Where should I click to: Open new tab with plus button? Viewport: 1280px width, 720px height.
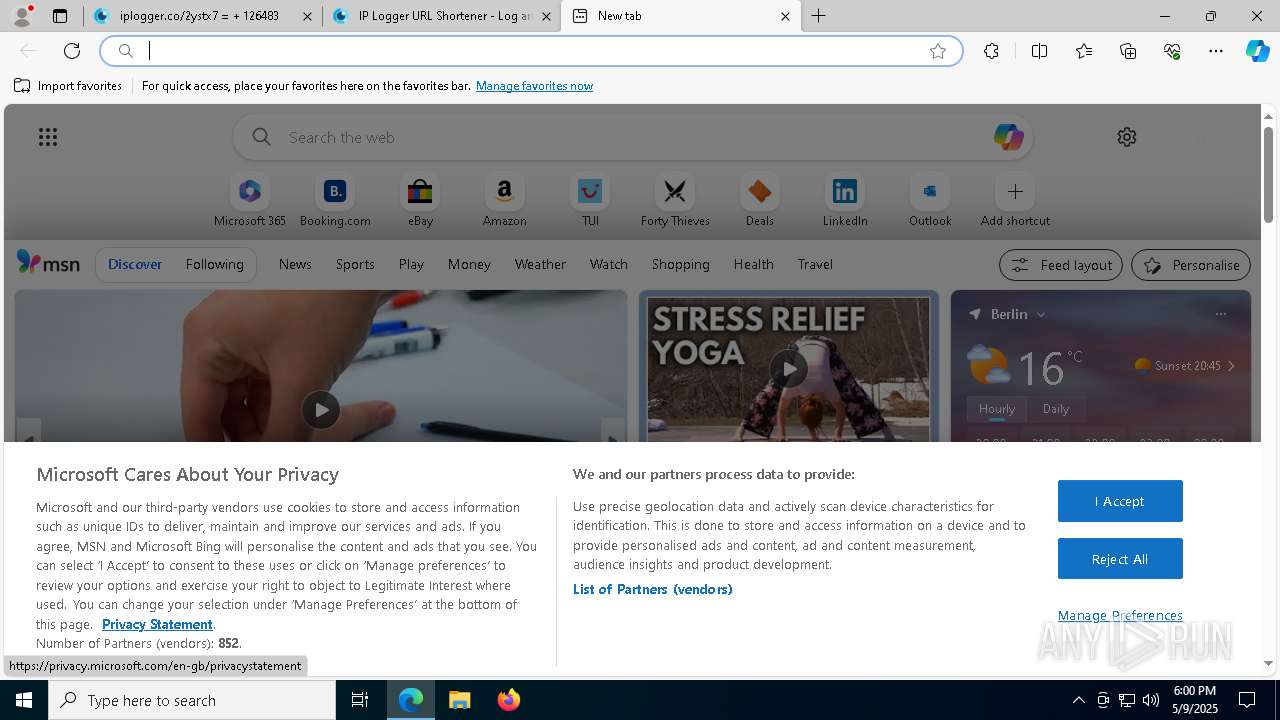coord(819,16)
